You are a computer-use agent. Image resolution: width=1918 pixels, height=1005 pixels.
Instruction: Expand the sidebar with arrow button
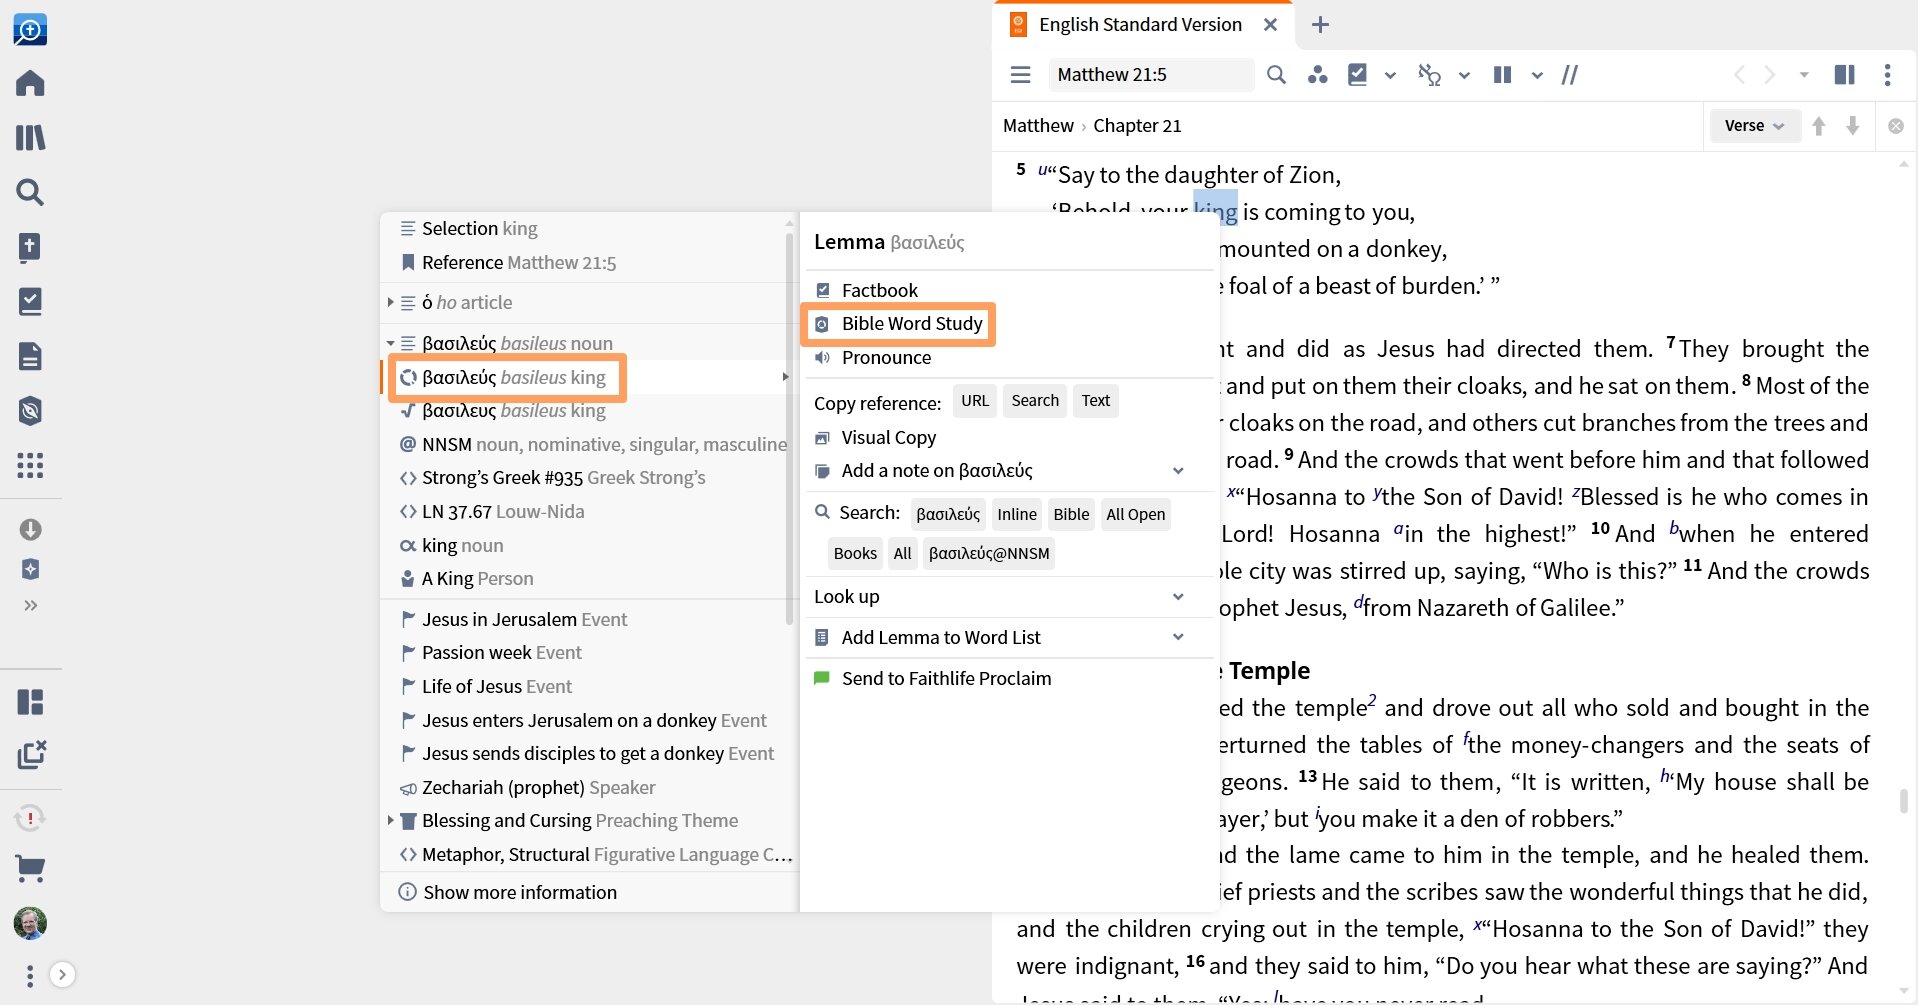click(62, 974)
